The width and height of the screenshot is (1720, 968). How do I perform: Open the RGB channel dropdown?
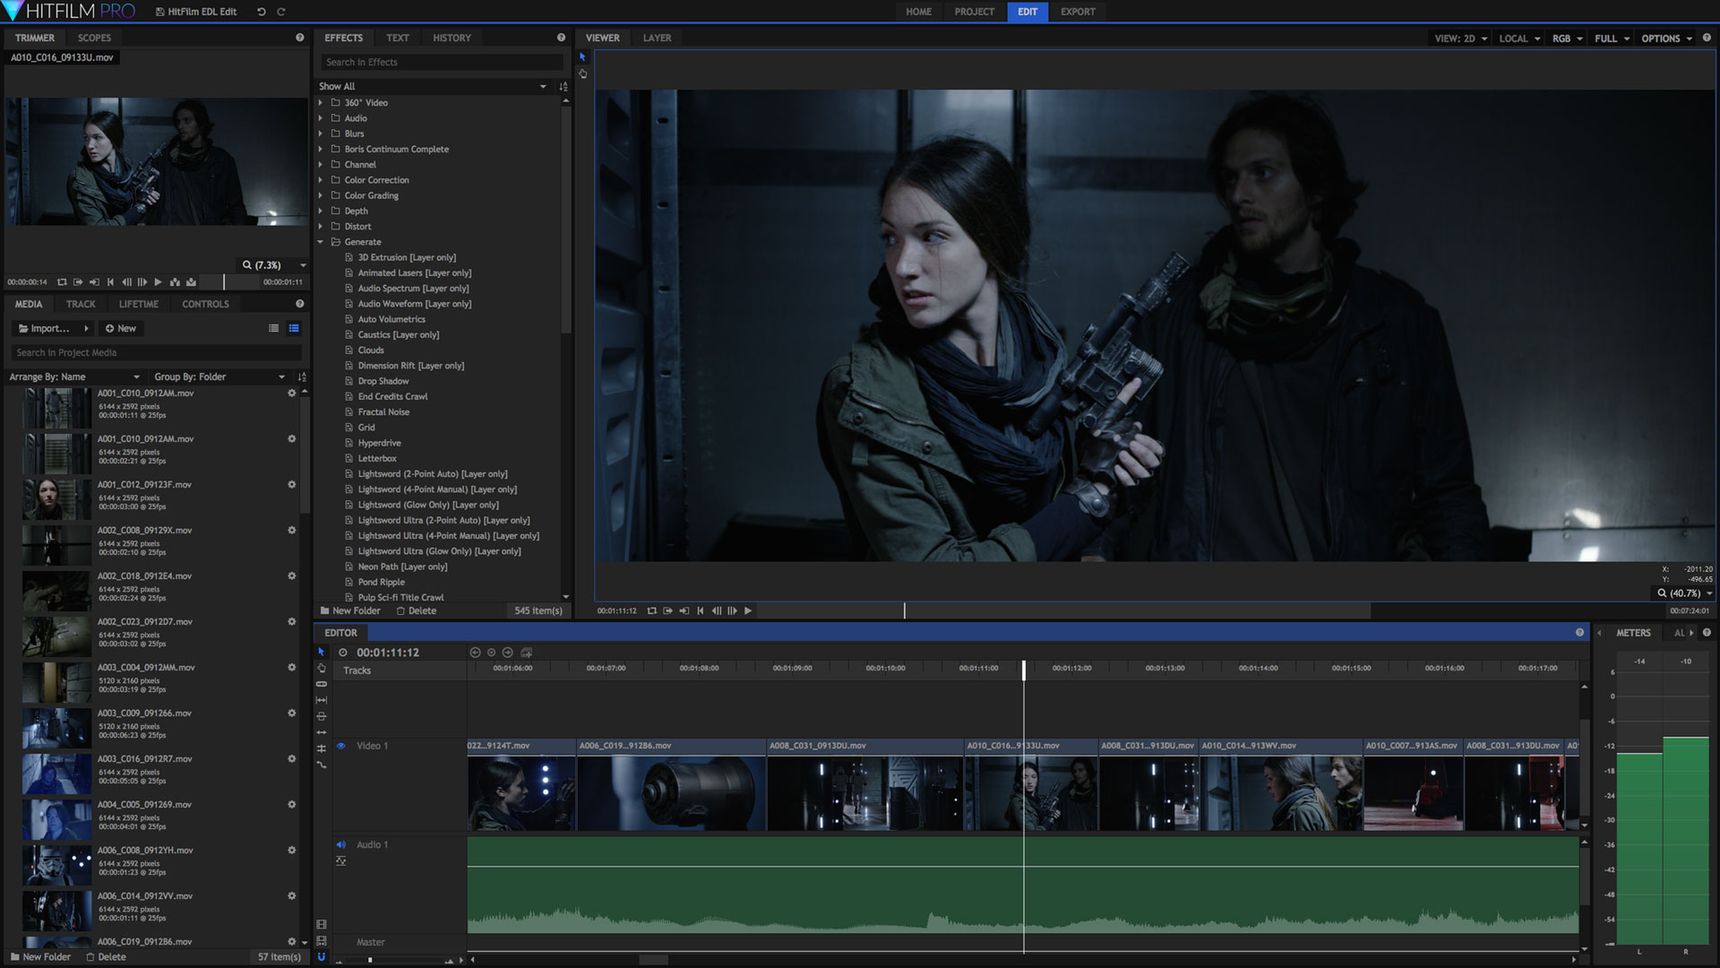[x=1567, y=38]
